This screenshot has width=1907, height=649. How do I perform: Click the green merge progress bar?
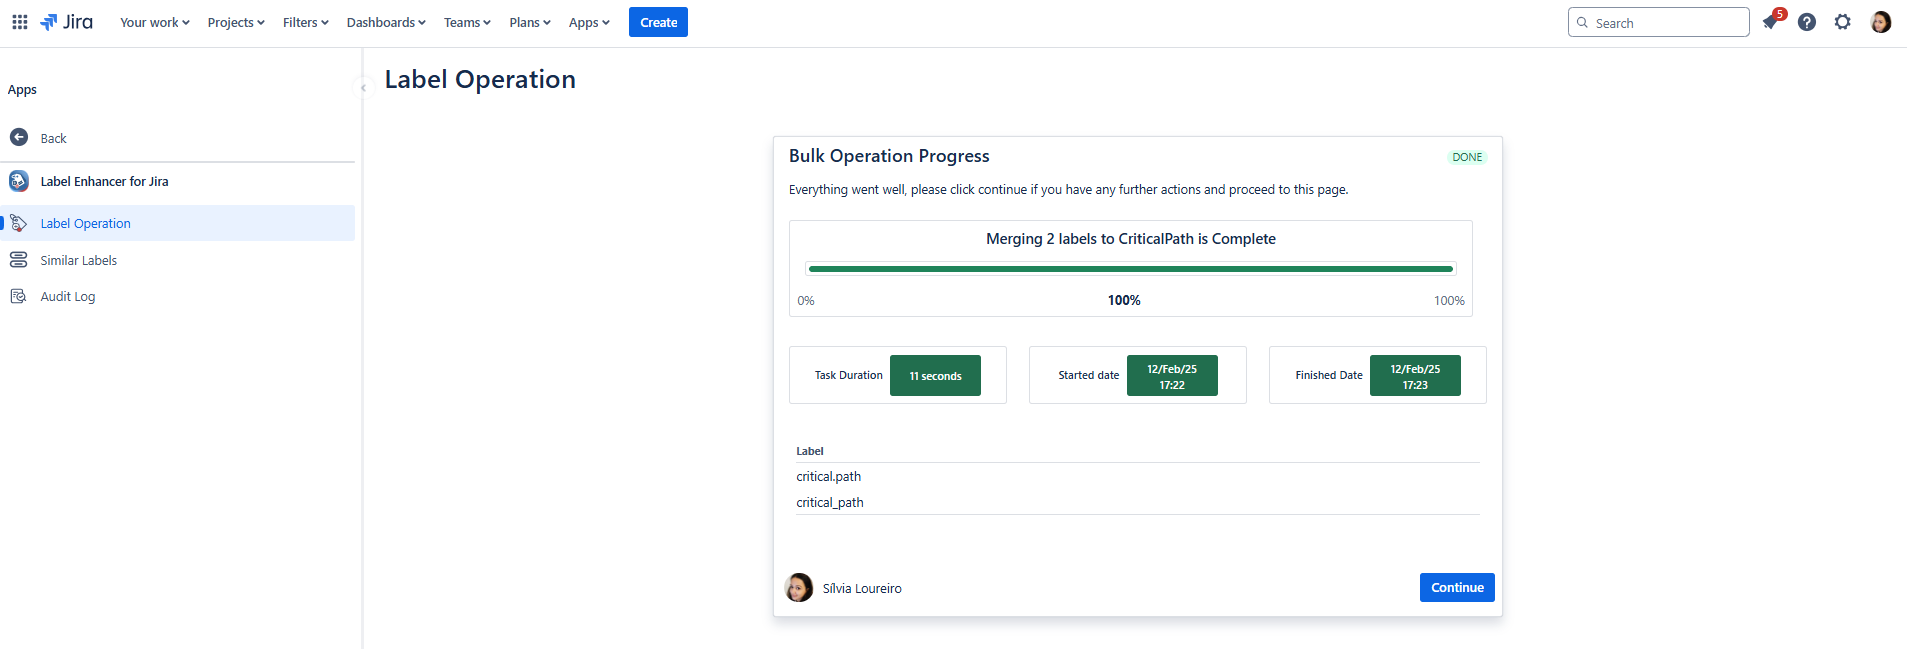1130,269
